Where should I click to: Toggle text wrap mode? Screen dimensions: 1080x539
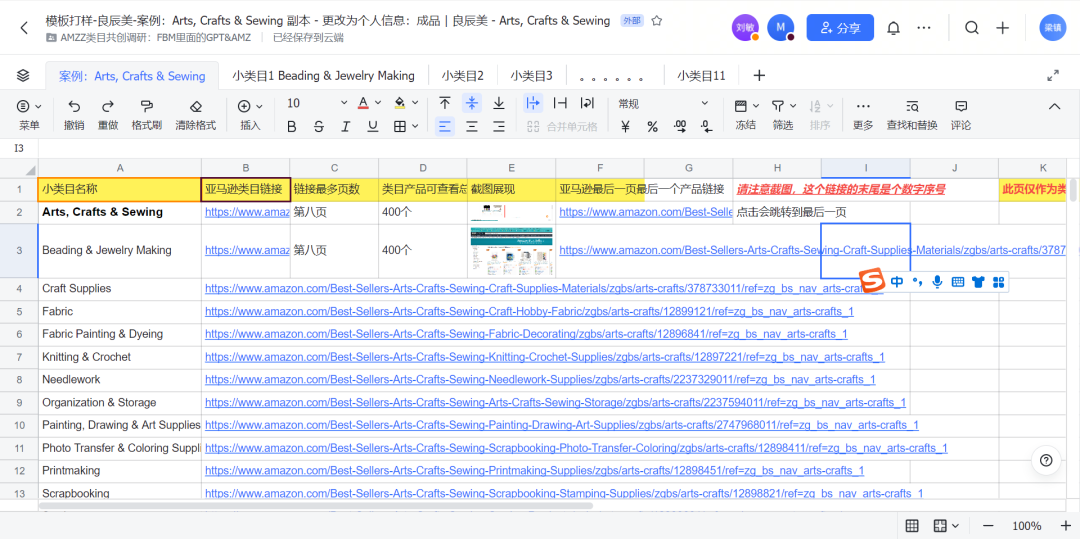pyautogui.click(x=588, y=103)
